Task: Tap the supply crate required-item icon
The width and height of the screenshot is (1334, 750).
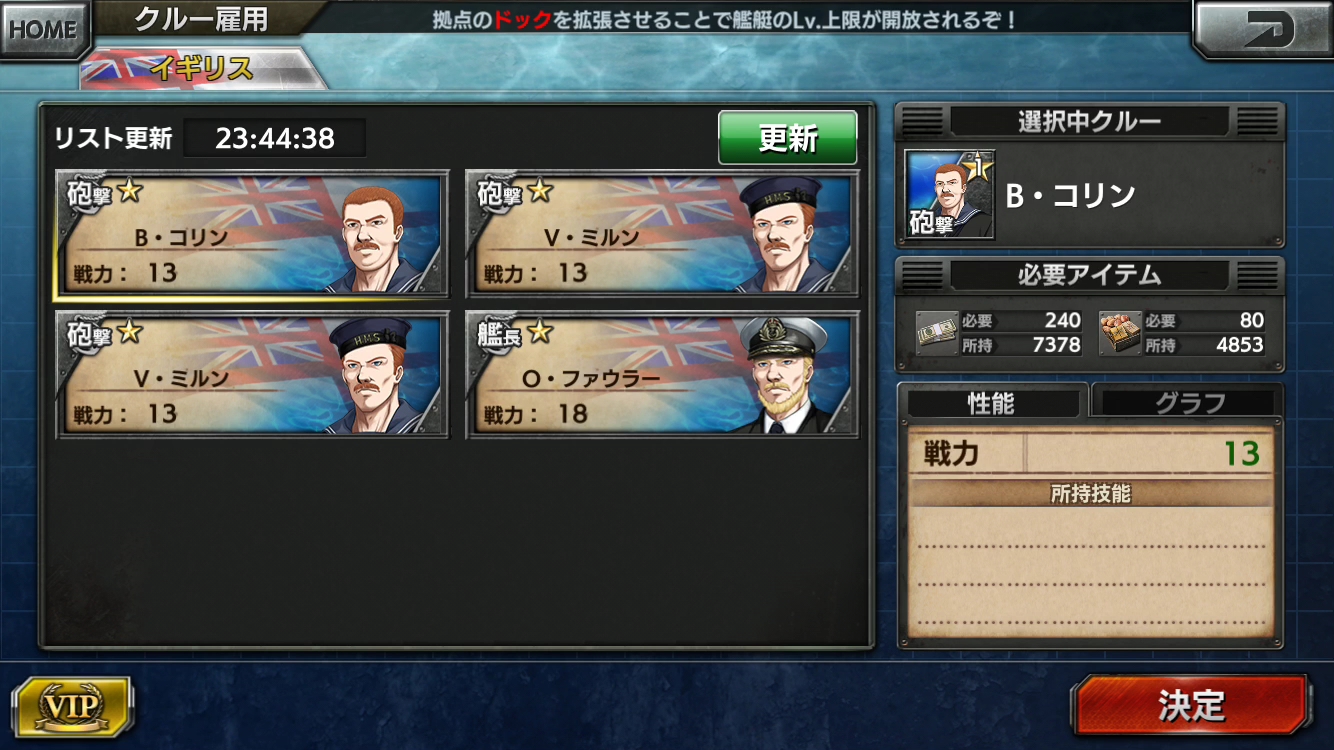Action: coord(1121,333)
